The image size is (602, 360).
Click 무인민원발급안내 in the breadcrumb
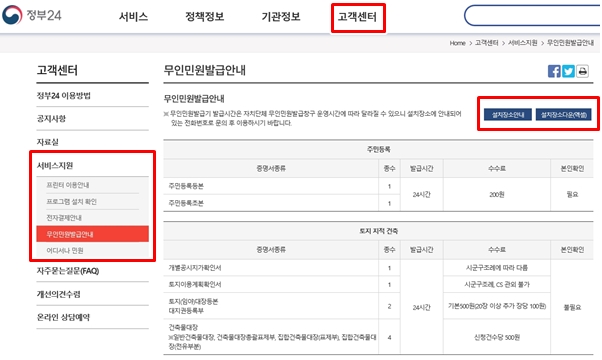click(570, 43)
